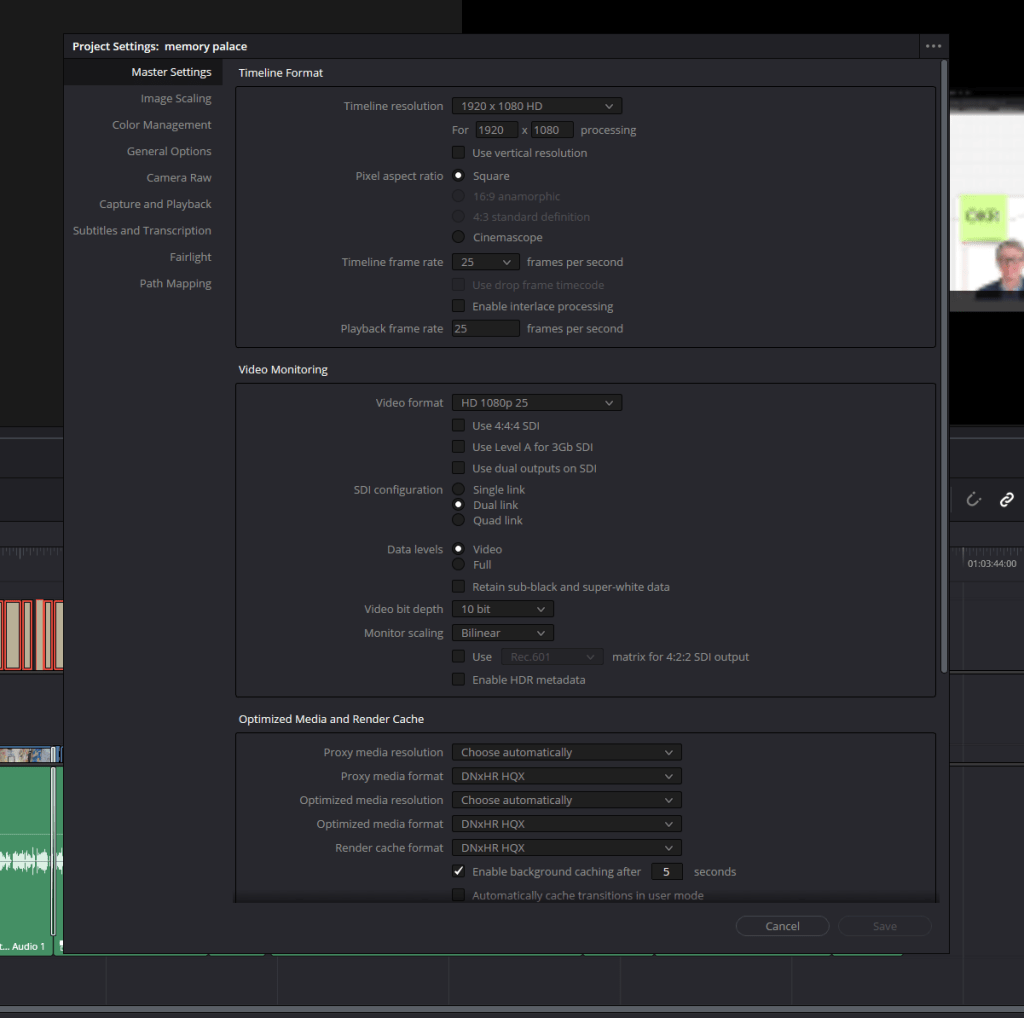
Task: Toggle Use 4:4:4 SDI checkbox
Action: click(x=458, y=425)
